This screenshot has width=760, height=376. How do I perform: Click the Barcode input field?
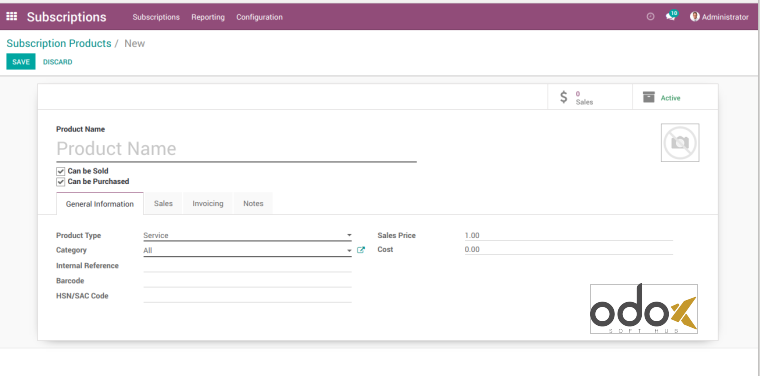tap(247, 281)
